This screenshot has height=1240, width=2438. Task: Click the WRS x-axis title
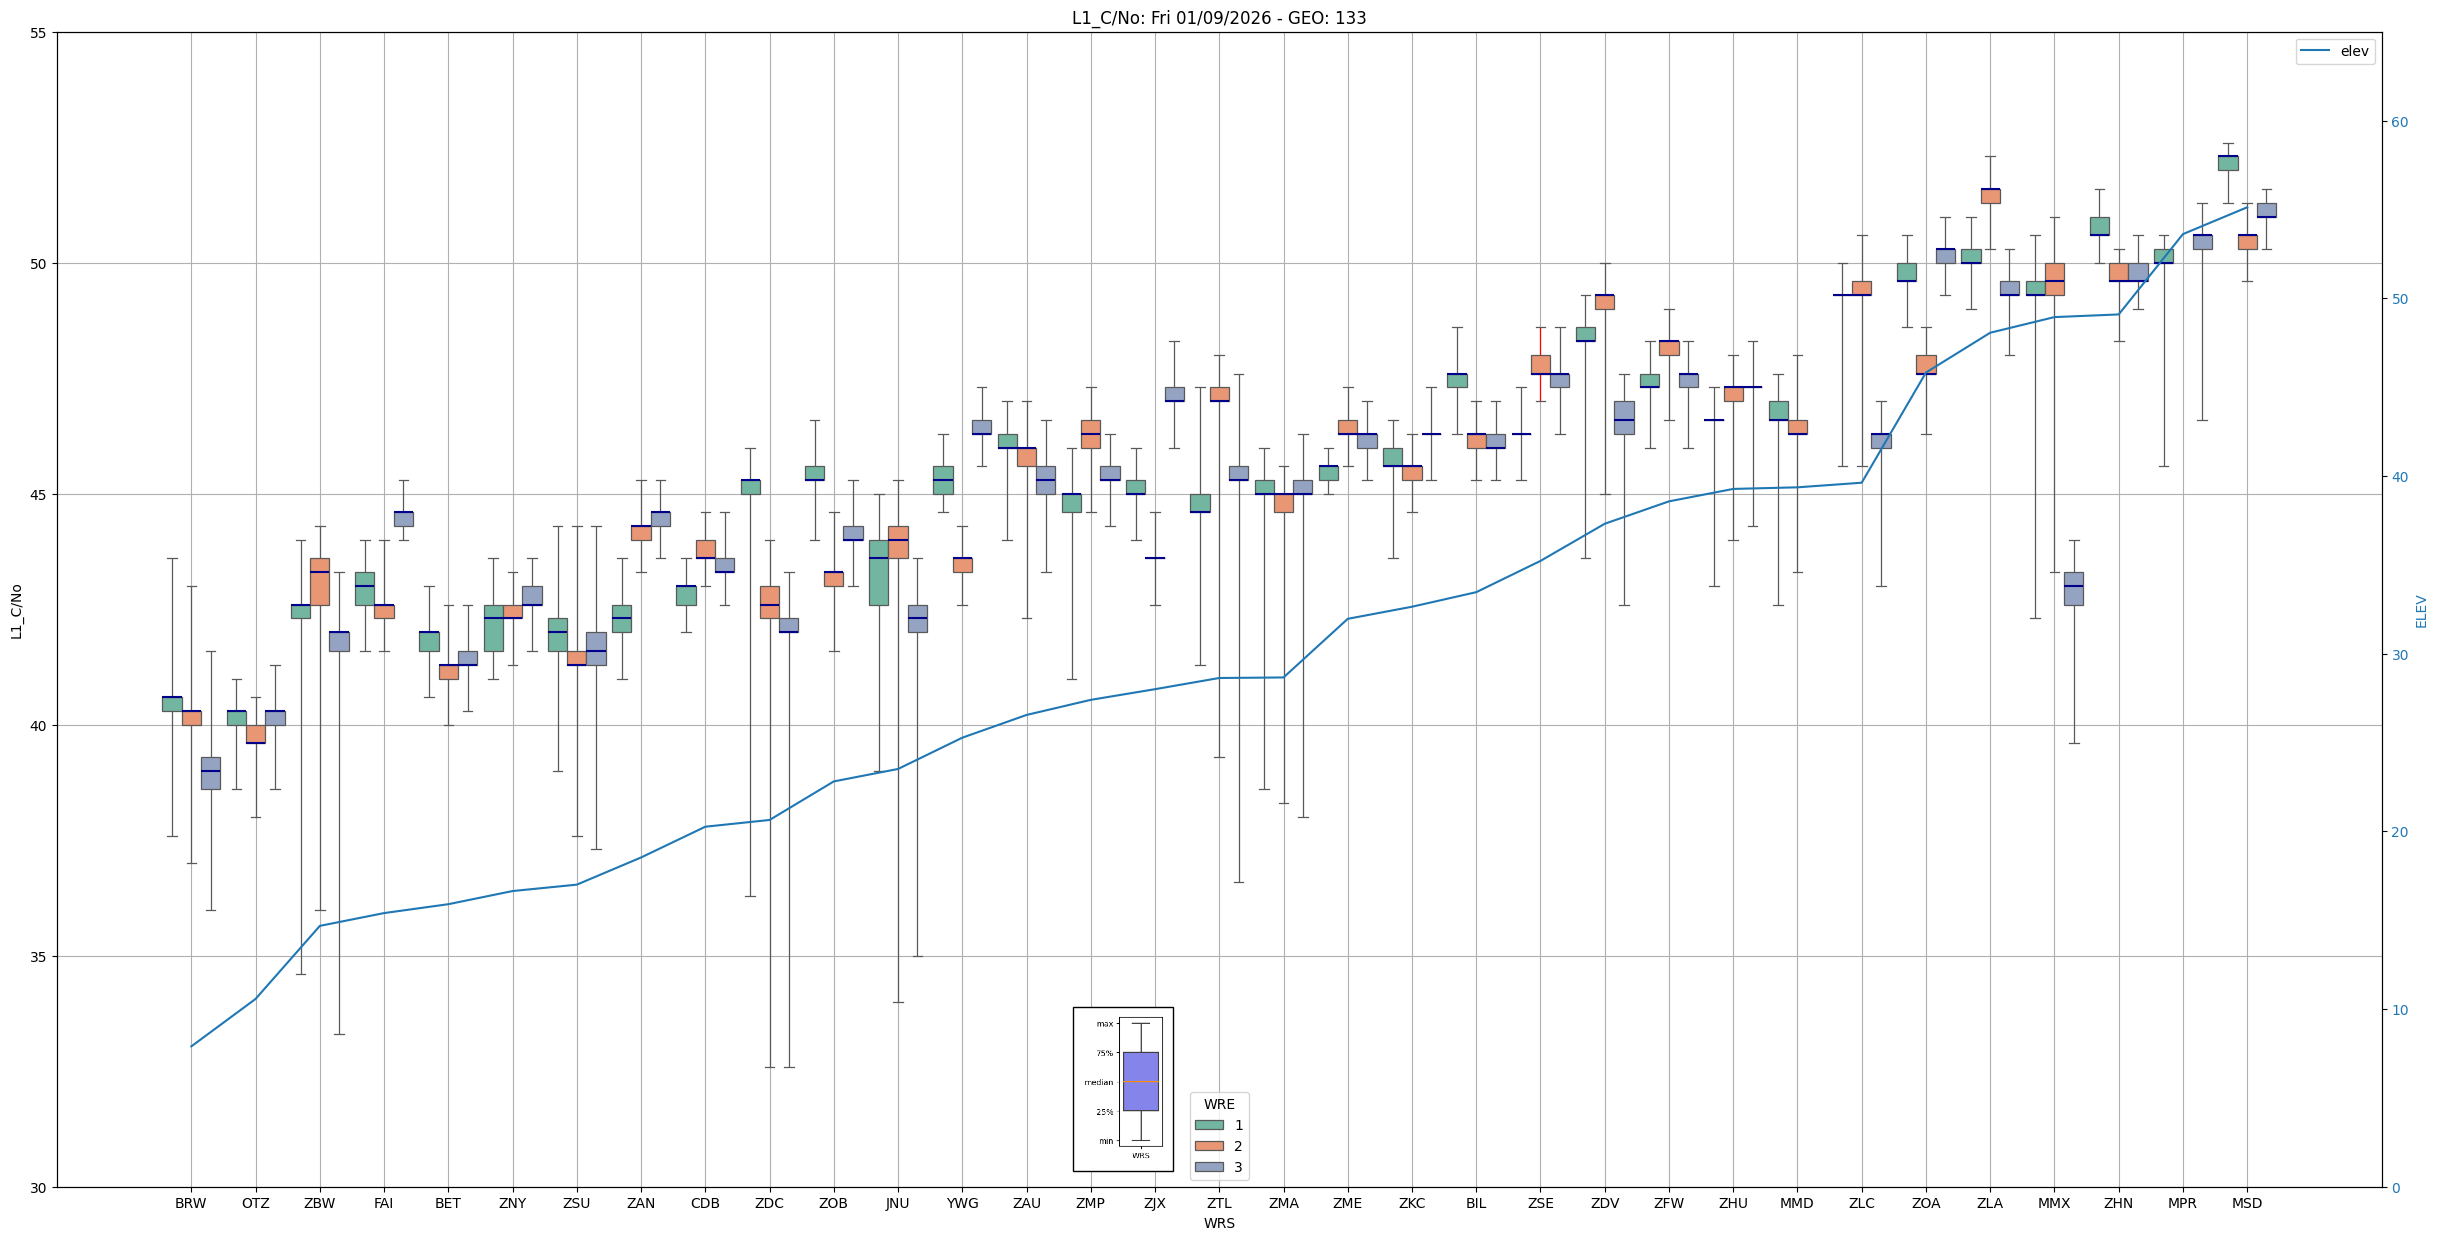[x=1218, y=1223]
